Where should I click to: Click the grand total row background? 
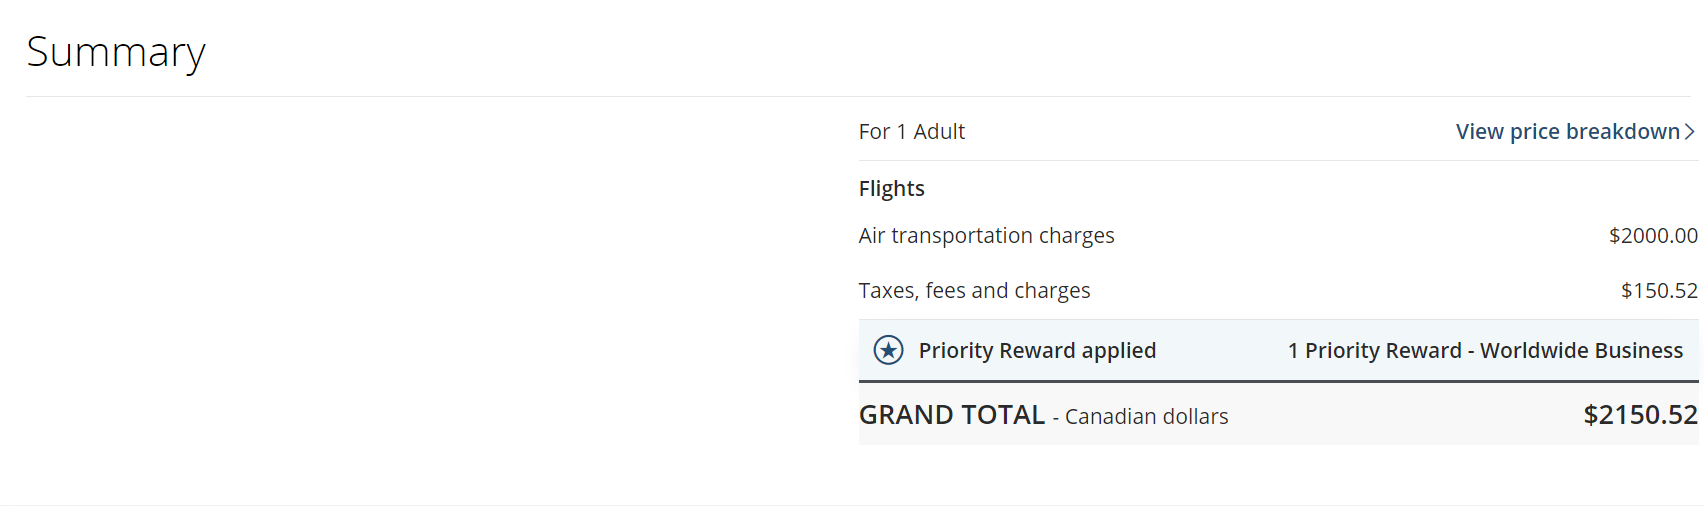1278,414
